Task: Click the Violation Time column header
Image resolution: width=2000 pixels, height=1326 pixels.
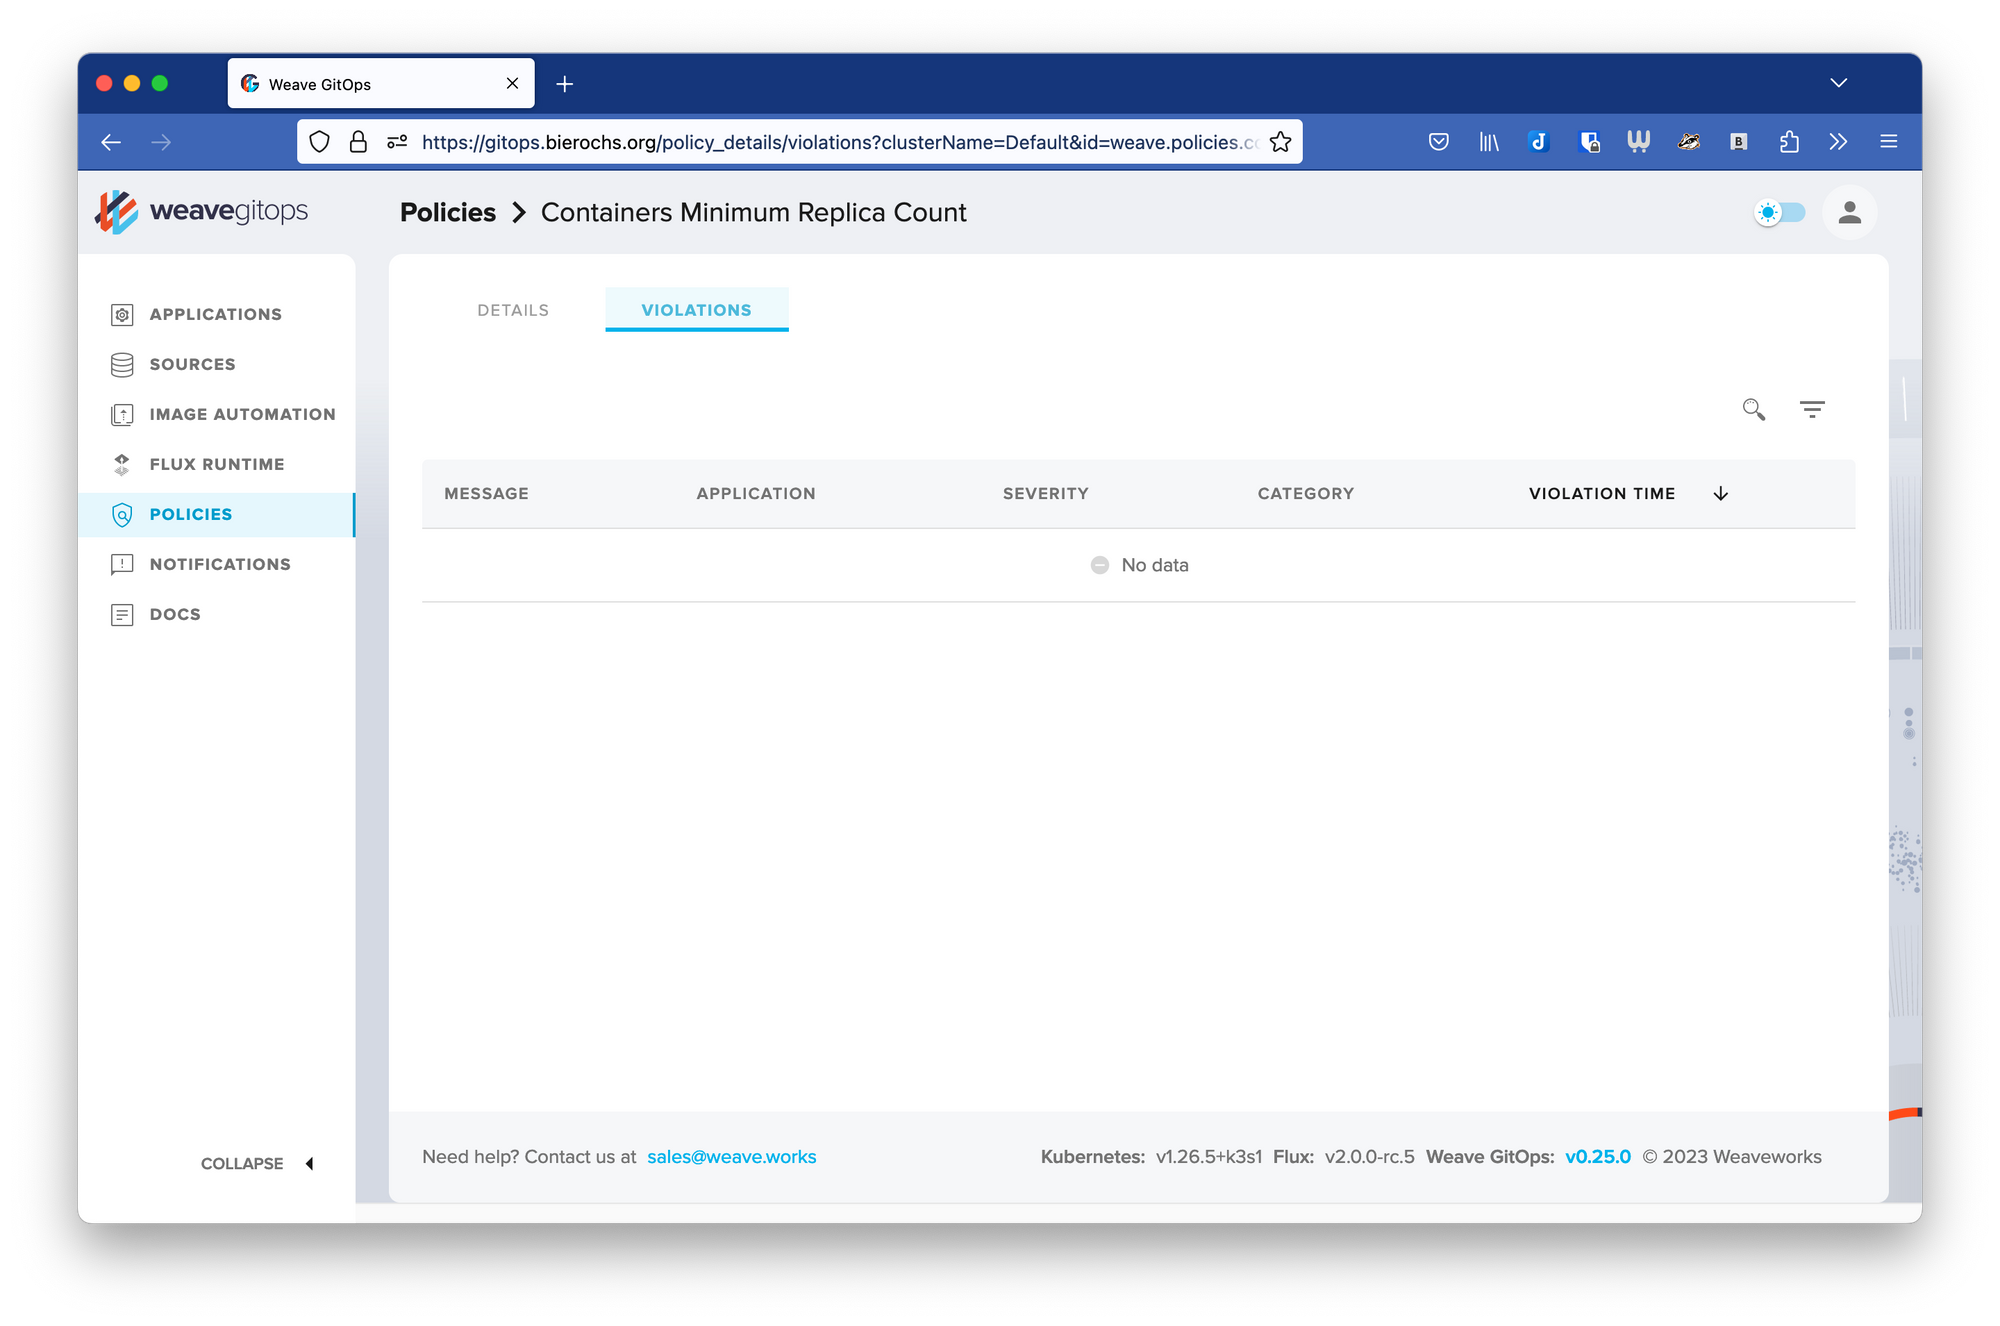Action: click(x=1602, y=494)
